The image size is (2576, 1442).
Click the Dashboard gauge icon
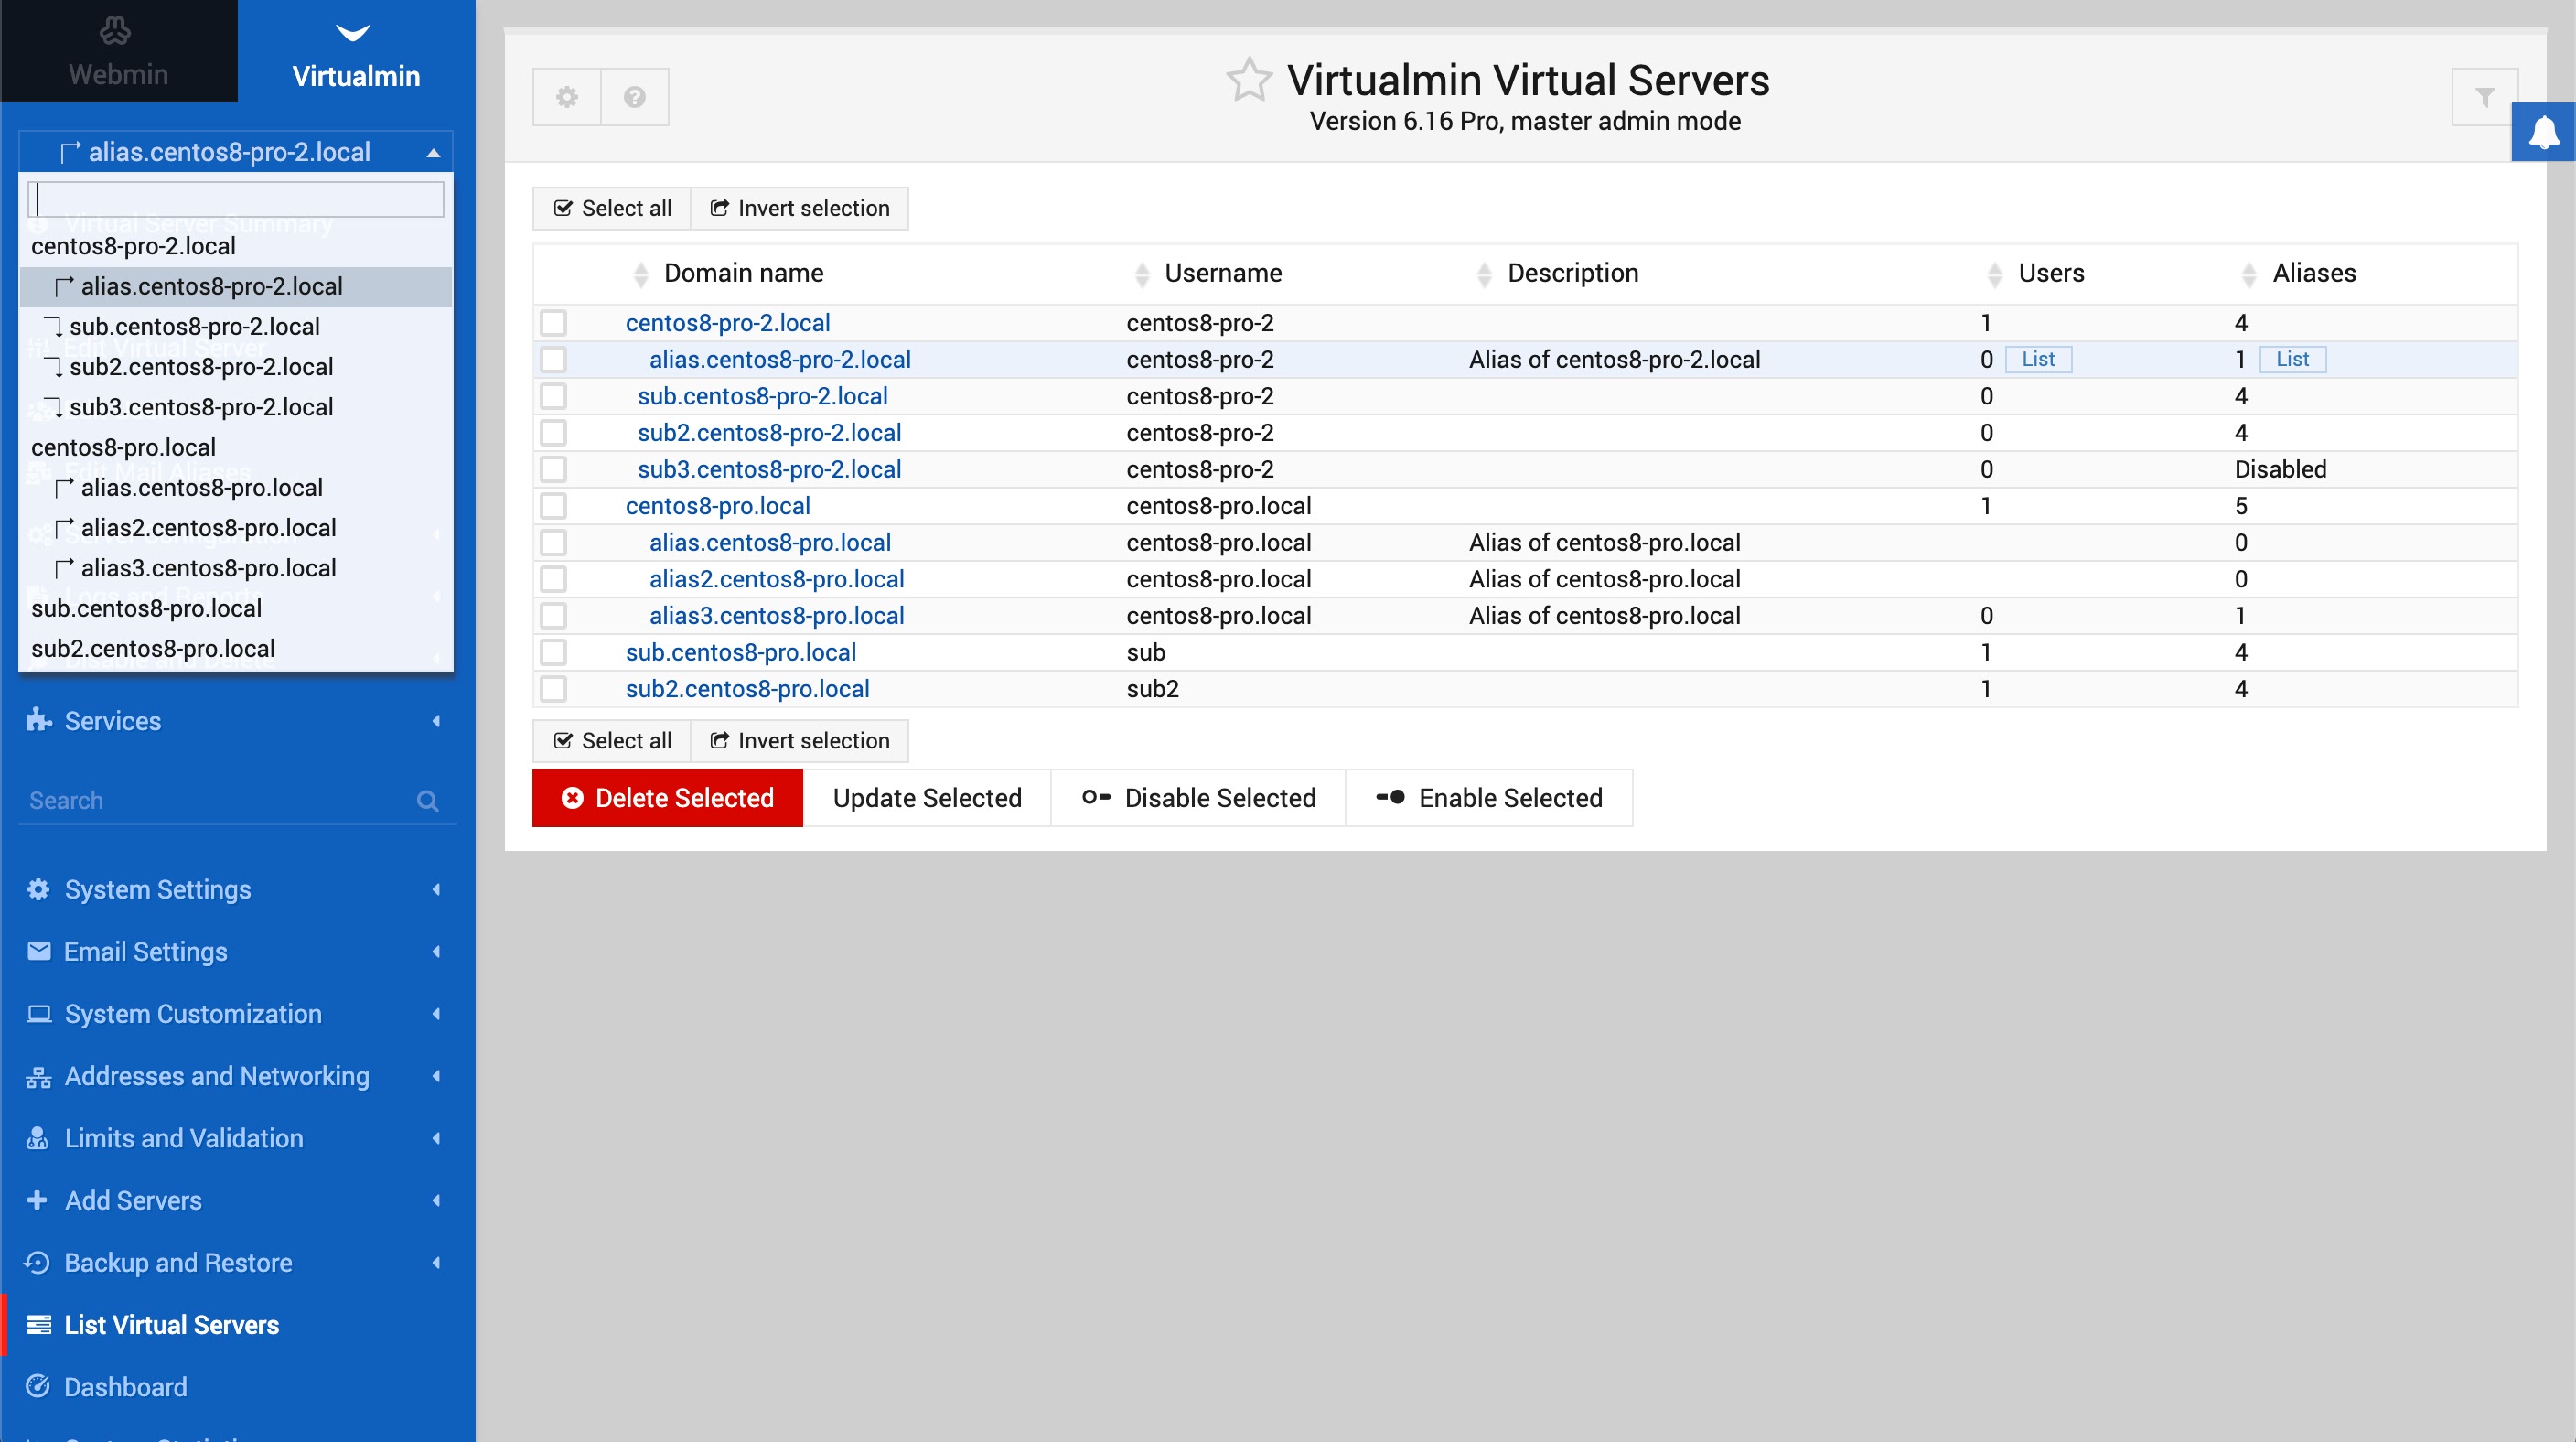click(38, 1386)
